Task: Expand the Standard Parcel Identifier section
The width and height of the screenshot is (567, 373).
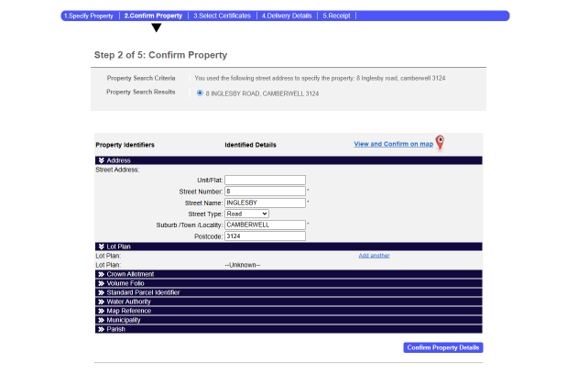Action: pyautogui.click(x=289, y=292)
